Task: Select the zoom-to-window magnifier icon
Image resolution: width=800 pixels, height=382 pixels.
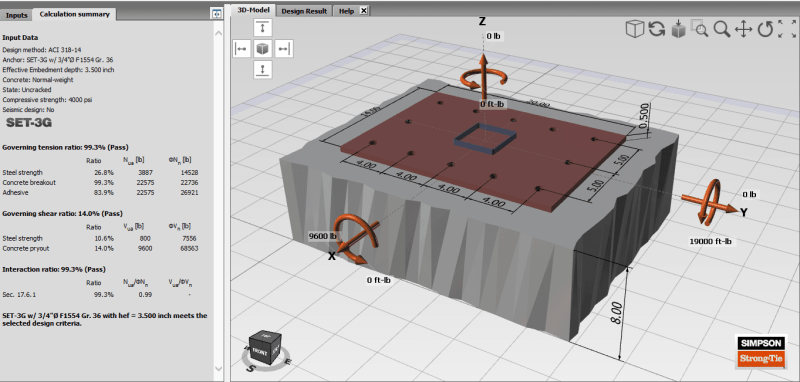Action: tap(699, 29)
